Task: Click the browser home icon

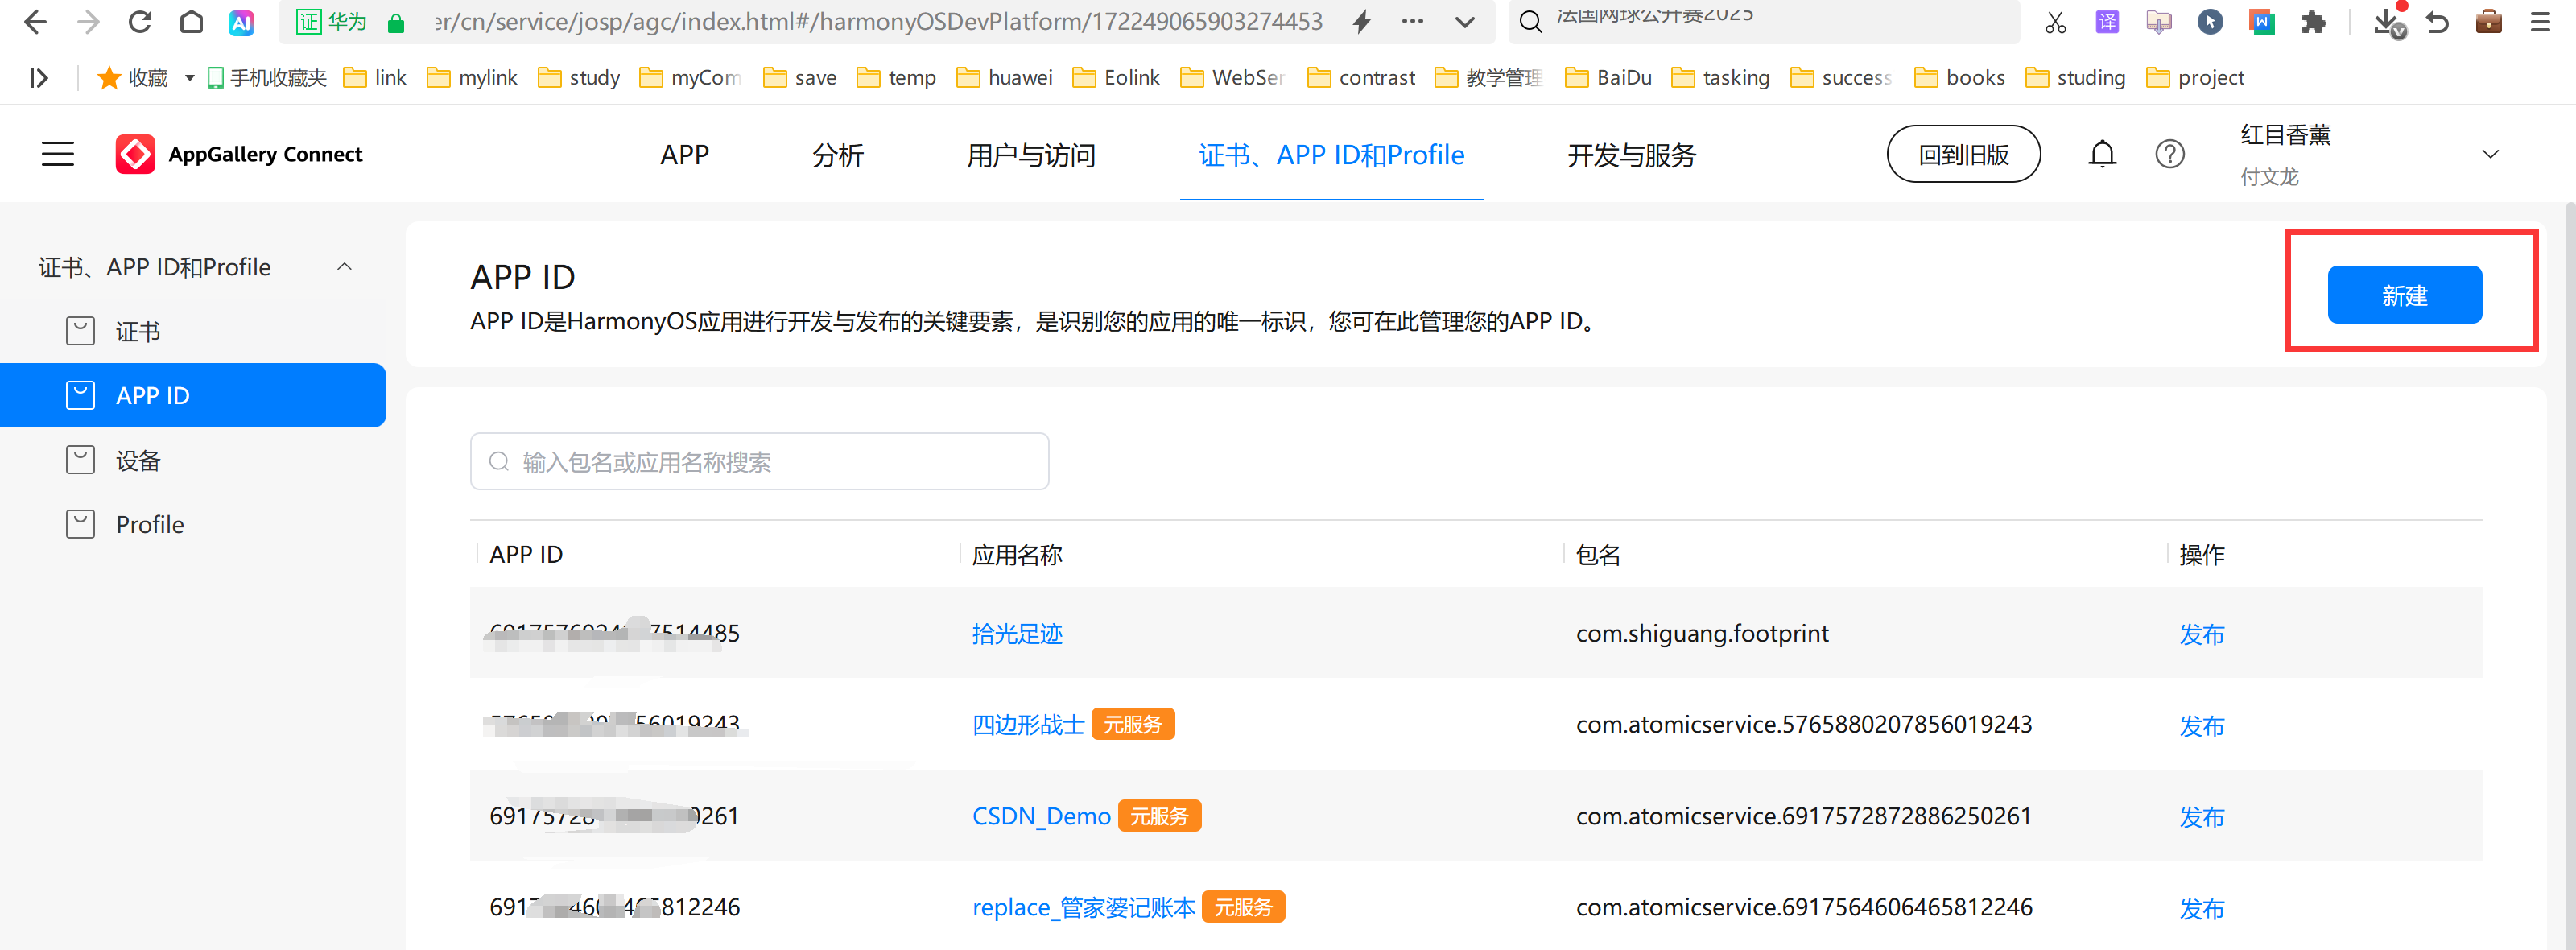Action: point(191,22)
